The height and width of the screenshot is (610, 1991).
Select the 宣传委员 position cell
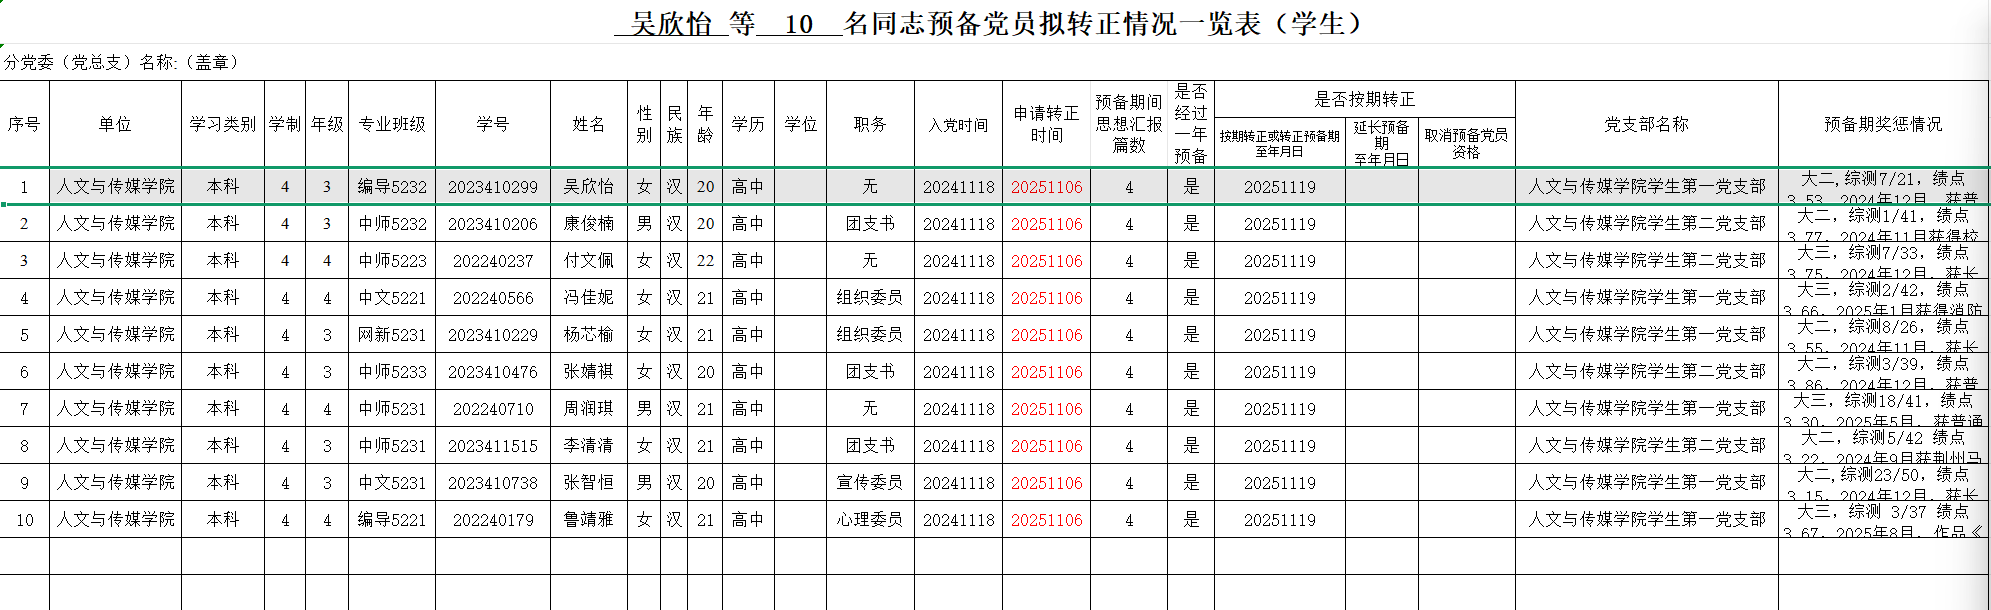pos(869,483)
